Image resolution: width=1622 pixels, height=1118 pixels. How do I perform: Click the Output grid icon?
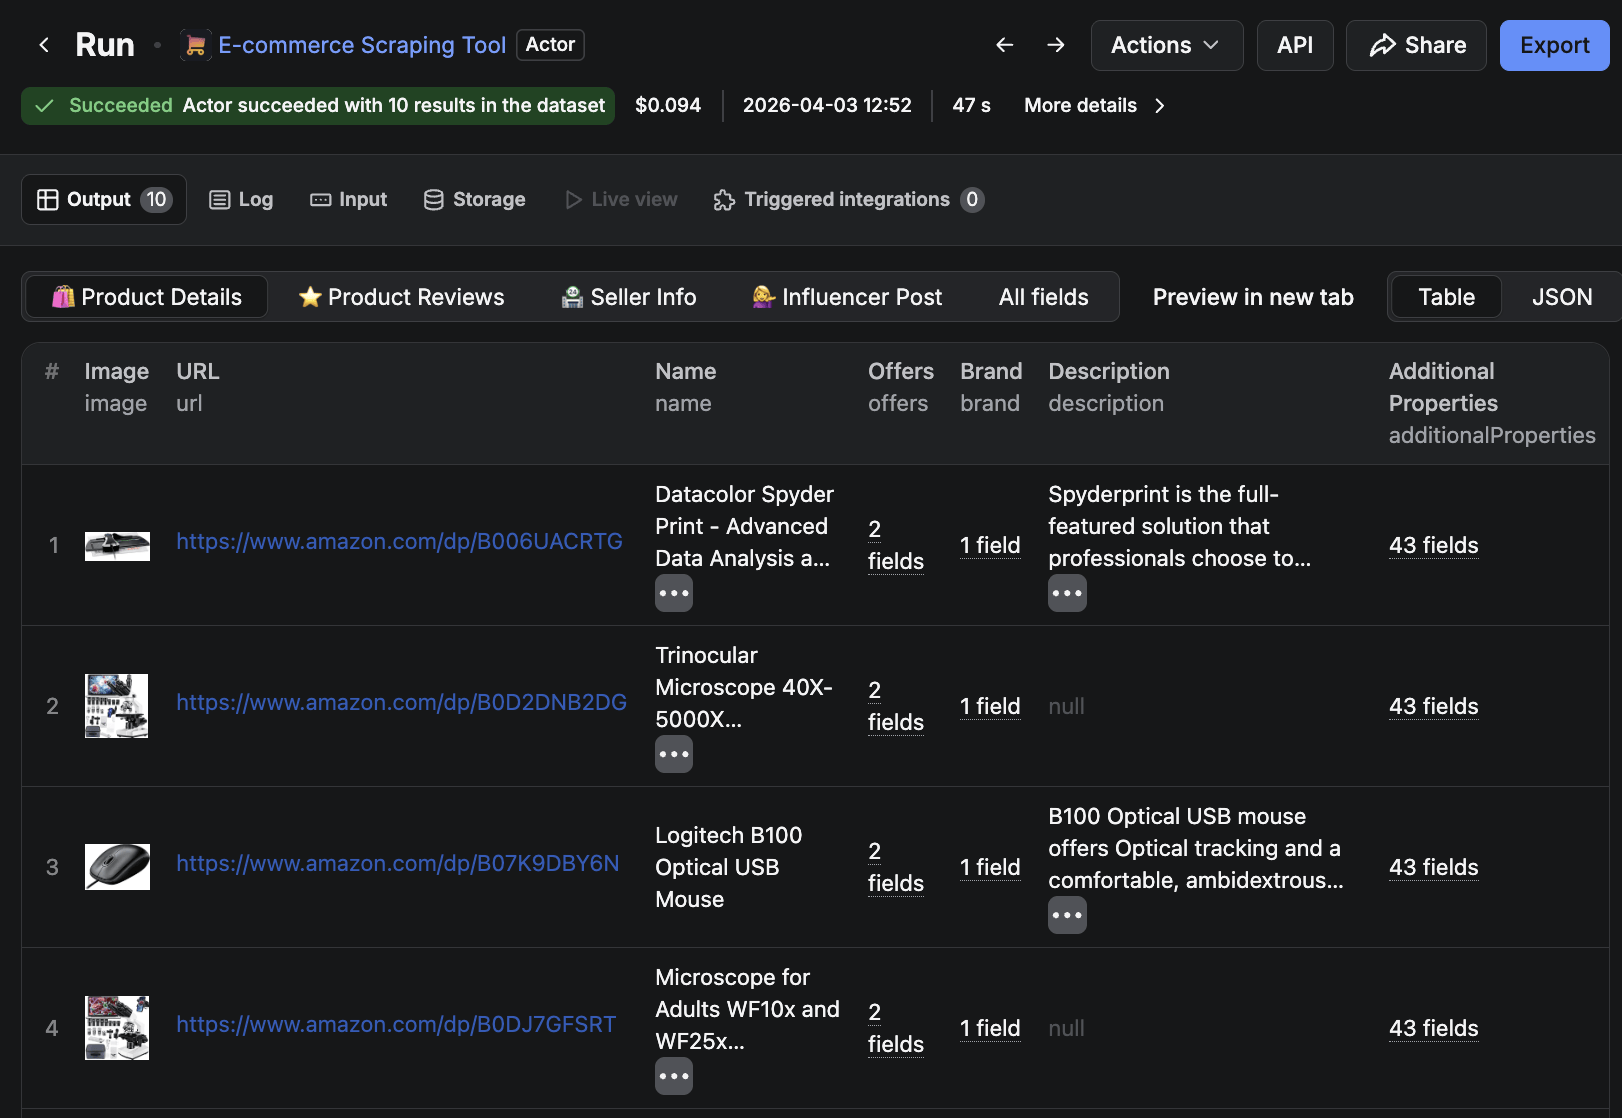point(47,199)
